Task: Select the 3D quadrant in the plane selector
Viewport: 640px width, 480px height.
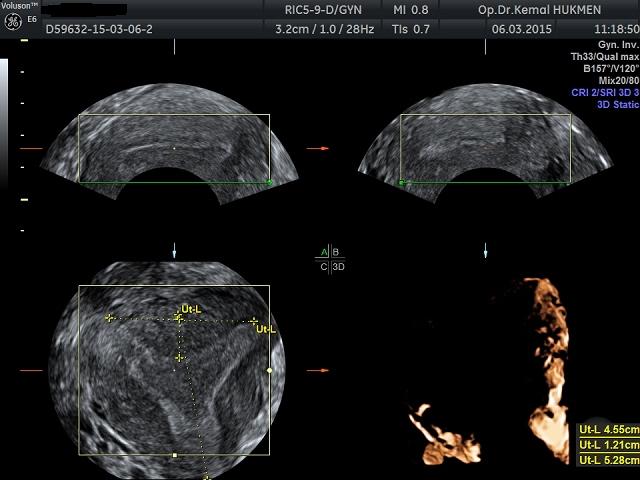Action: [338, 267]
